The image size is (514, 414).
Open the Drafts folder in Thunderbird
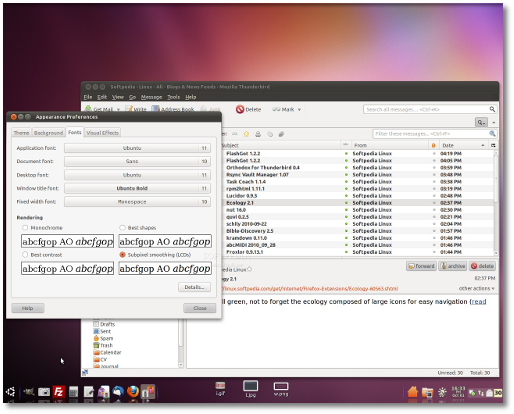click(x=104, y=324)
